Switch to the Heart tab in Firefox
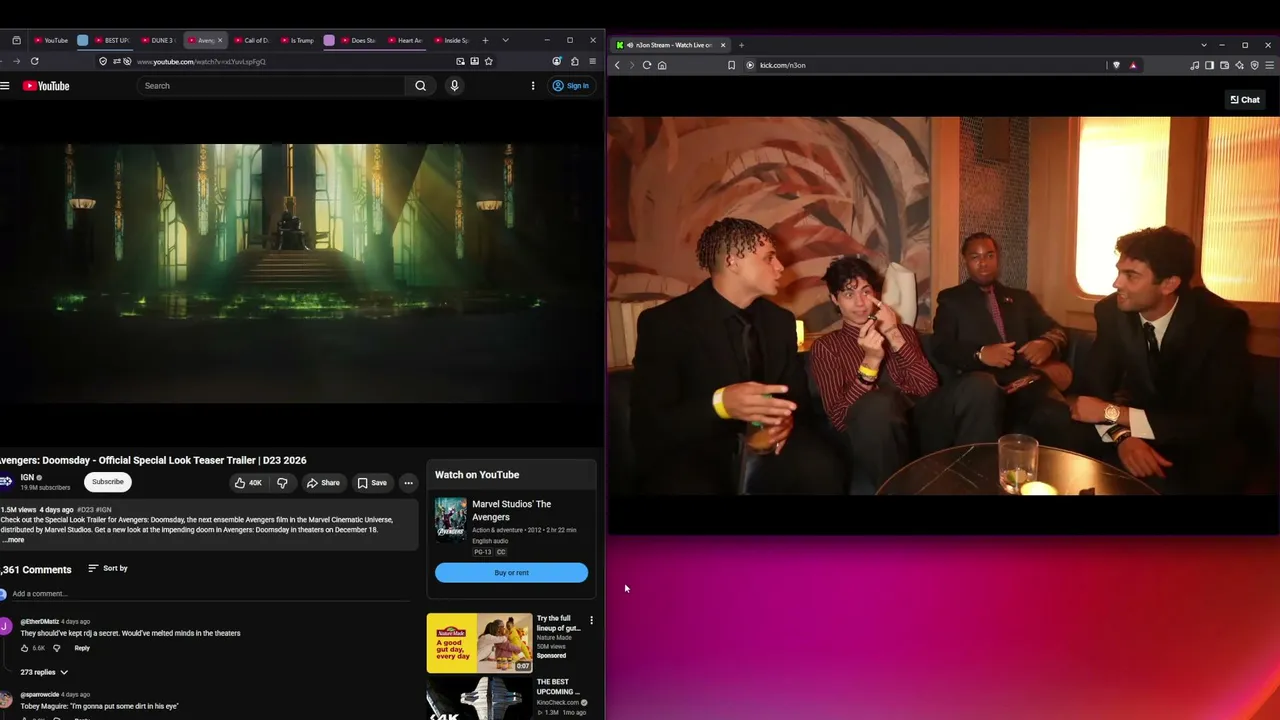This screenshot has width=1280, height=720. 406,40
